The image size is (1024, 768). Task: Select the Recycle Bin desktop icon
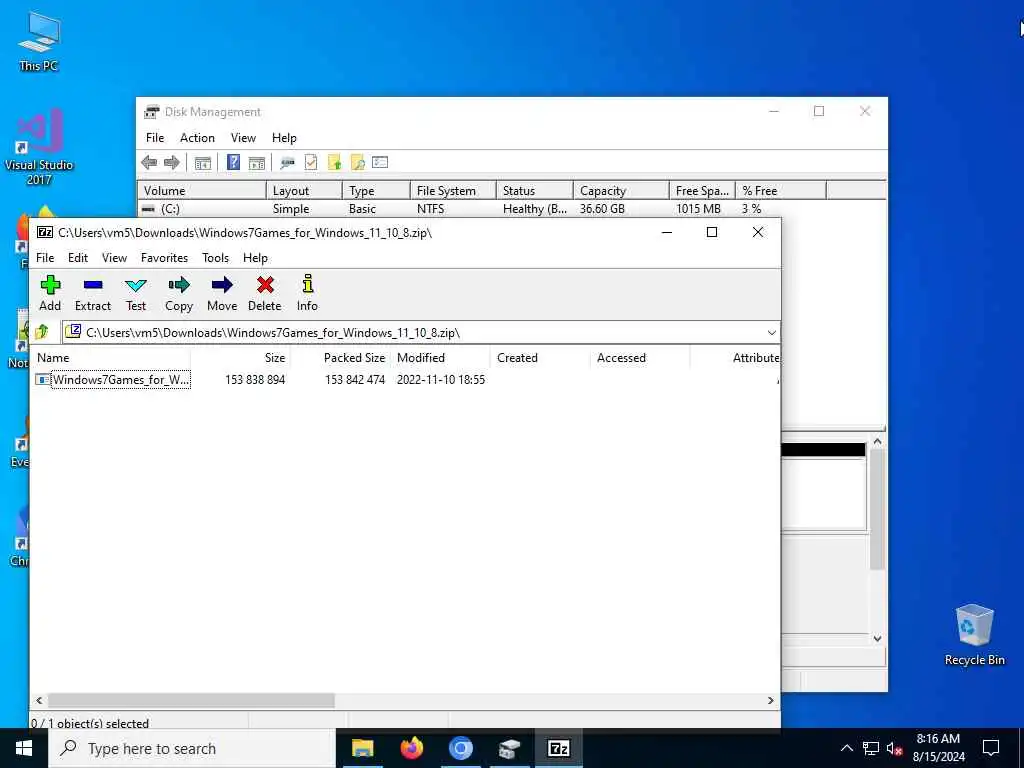pyautogui.click(x=974, y=635)
